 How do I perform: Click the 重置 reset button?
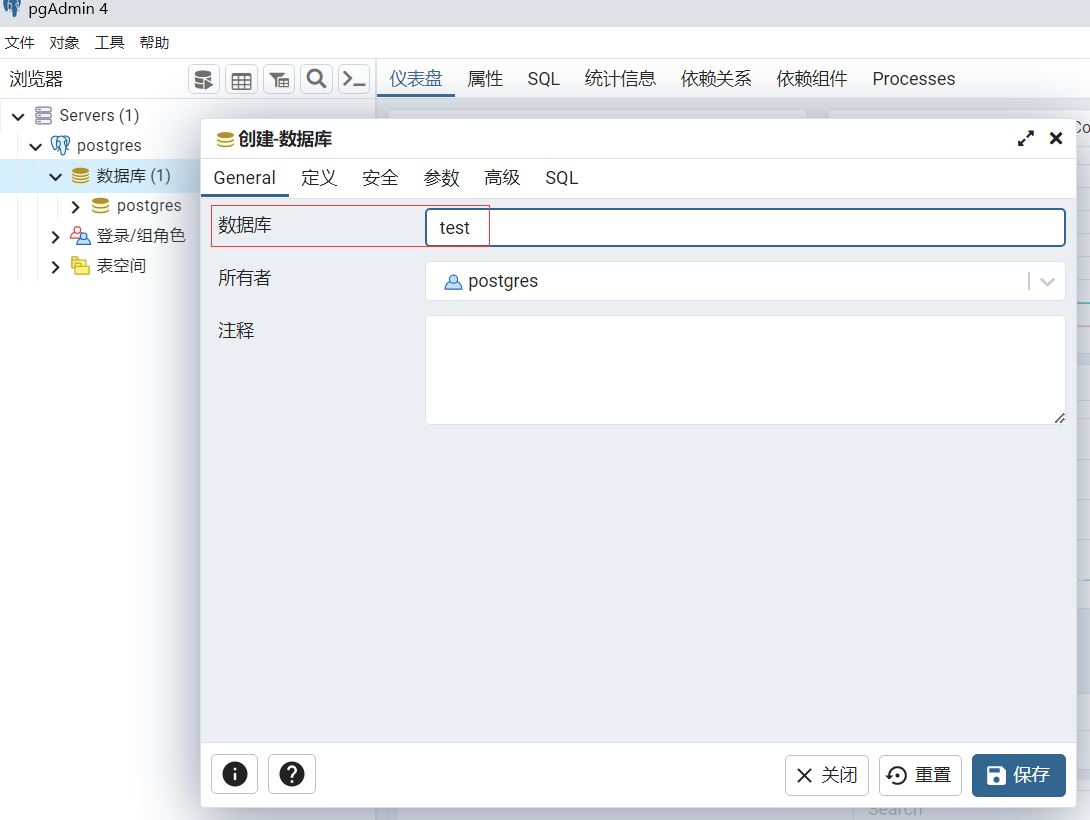pyautogui.click(x=920, y=775)
